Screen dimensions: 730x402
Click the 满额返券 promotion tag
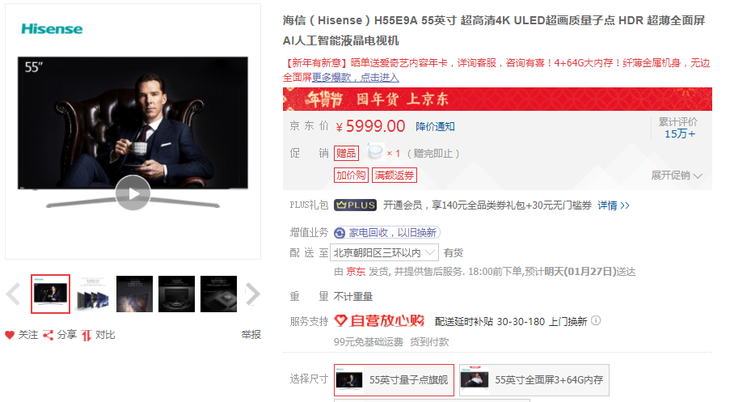[394, 175]
